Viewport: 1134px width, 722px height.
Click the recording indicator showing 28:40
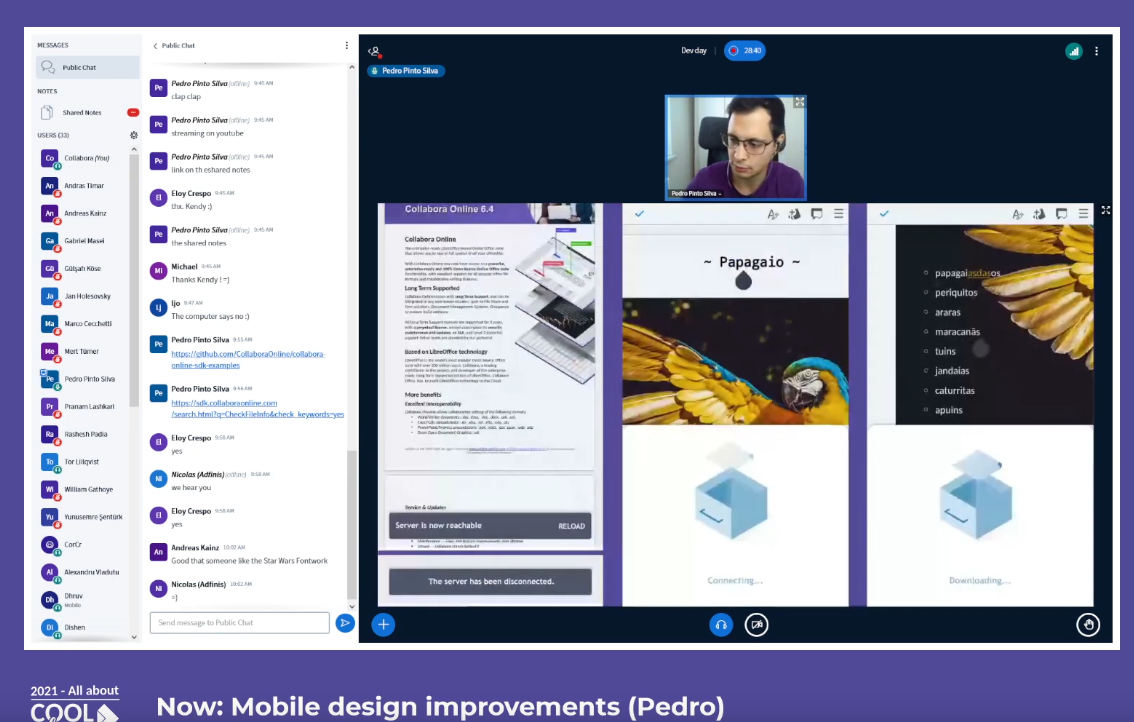[745, 51]
